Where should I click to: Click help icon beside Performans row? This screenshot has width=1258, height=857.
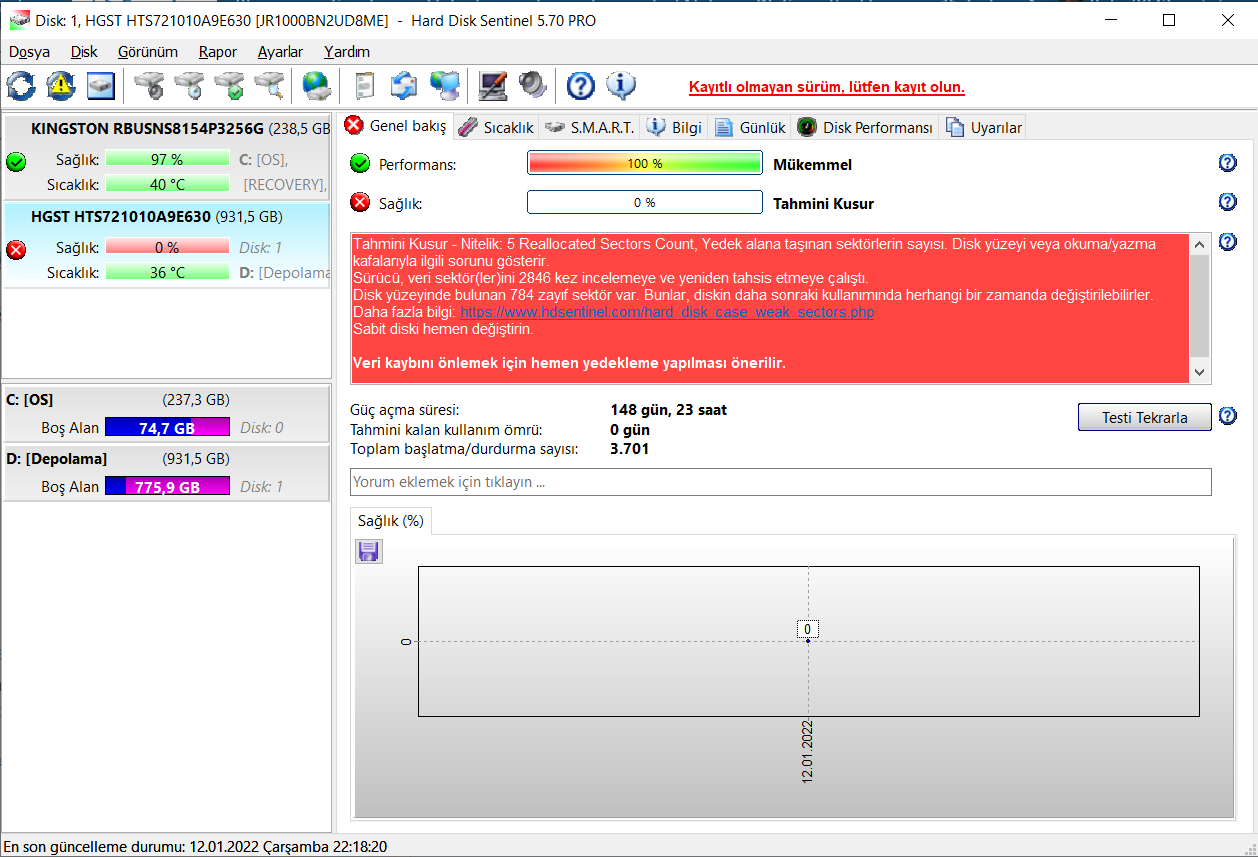(x=1228, y=163)
